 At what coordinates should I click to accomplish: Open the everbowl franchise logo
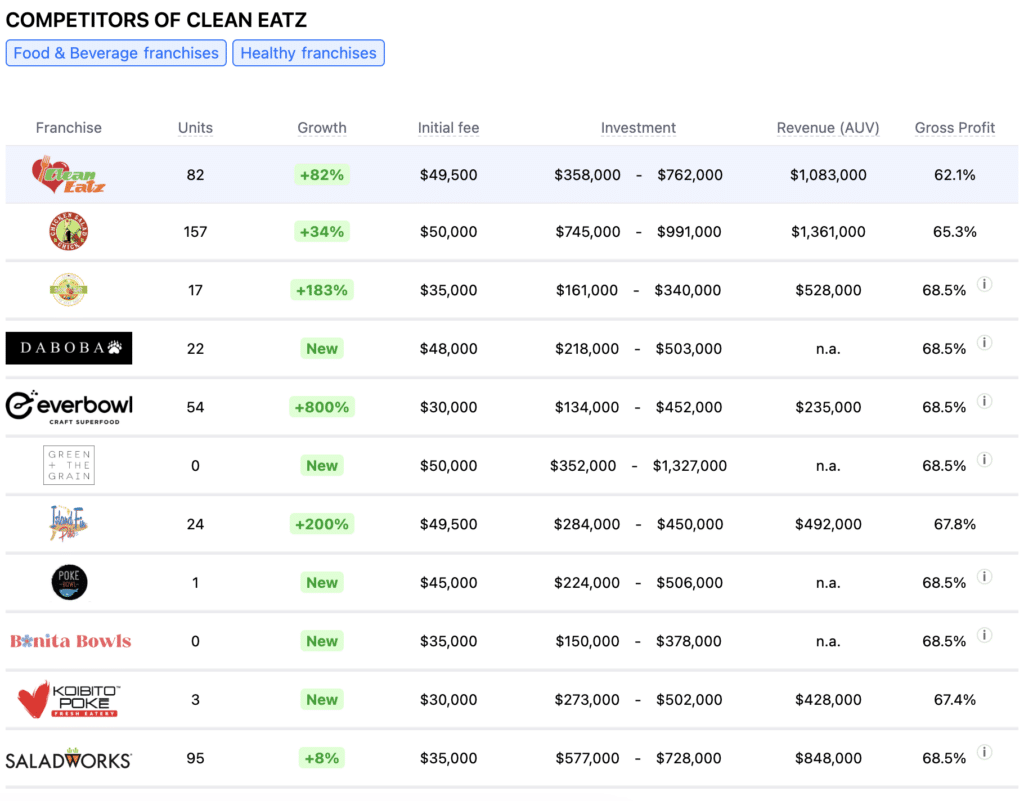tap(69, 407)
